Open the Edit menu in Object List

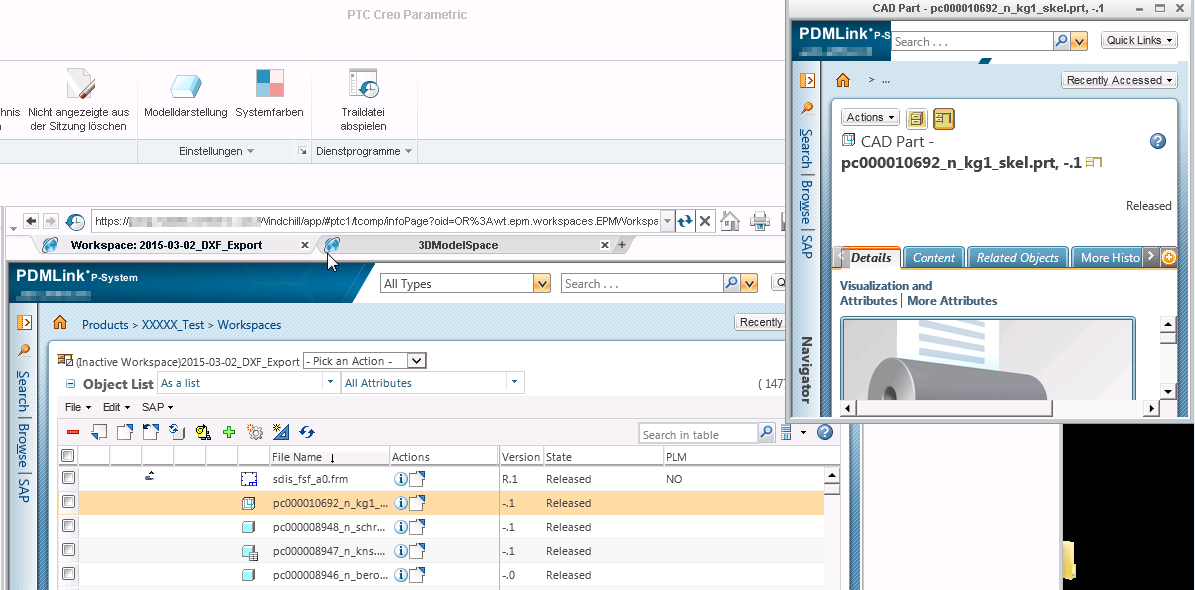[117, 407]
